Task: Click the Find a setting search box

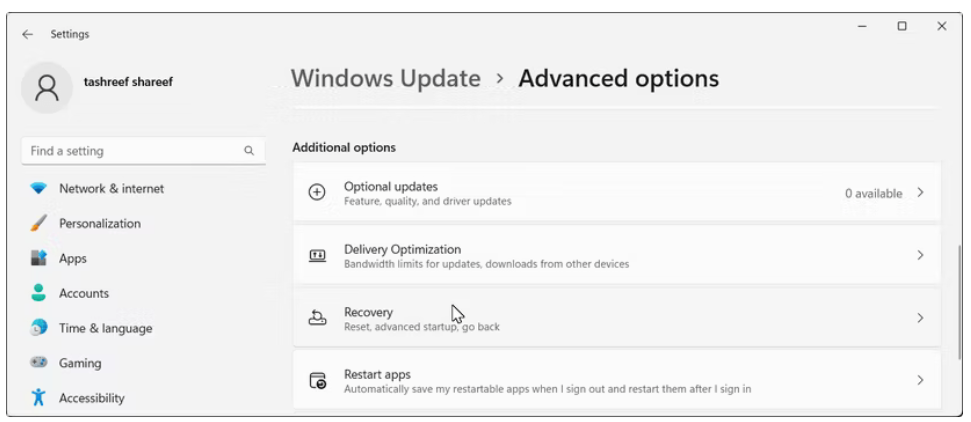Action: (x=135, y=151)
